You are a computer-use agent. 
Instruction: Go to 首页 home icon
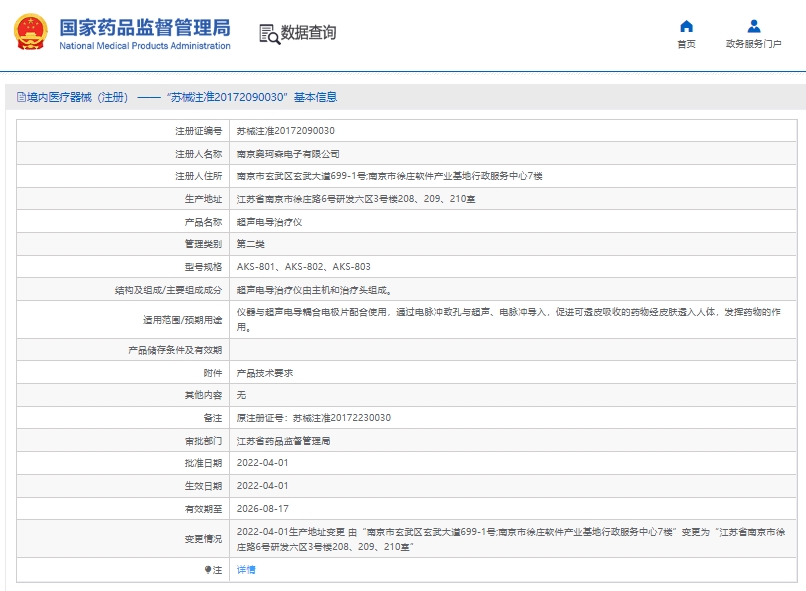tap(686, 26)
